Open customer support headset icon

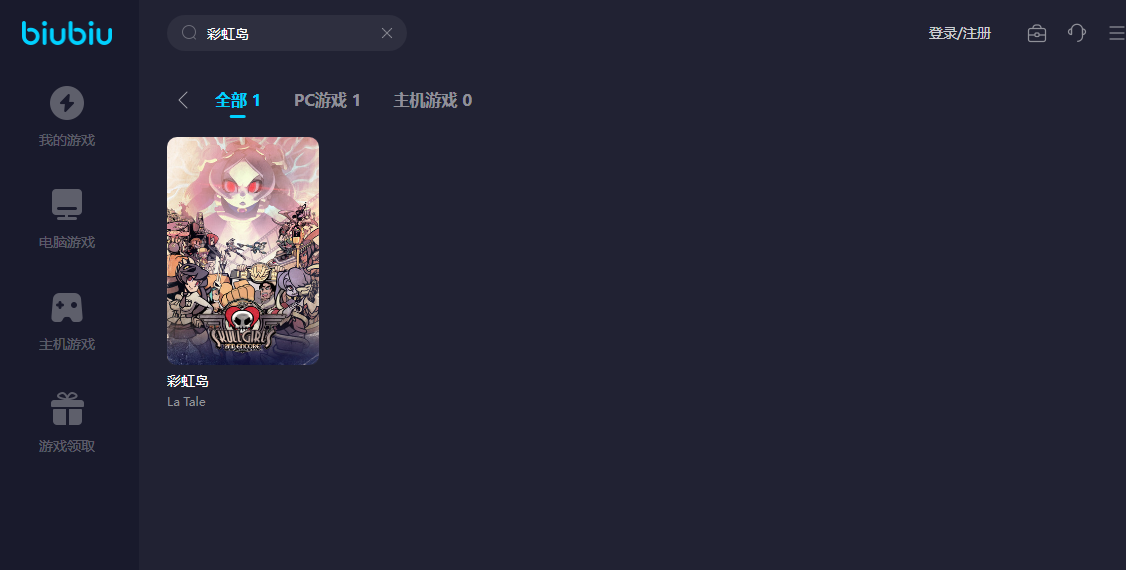tap(1076, 33)
